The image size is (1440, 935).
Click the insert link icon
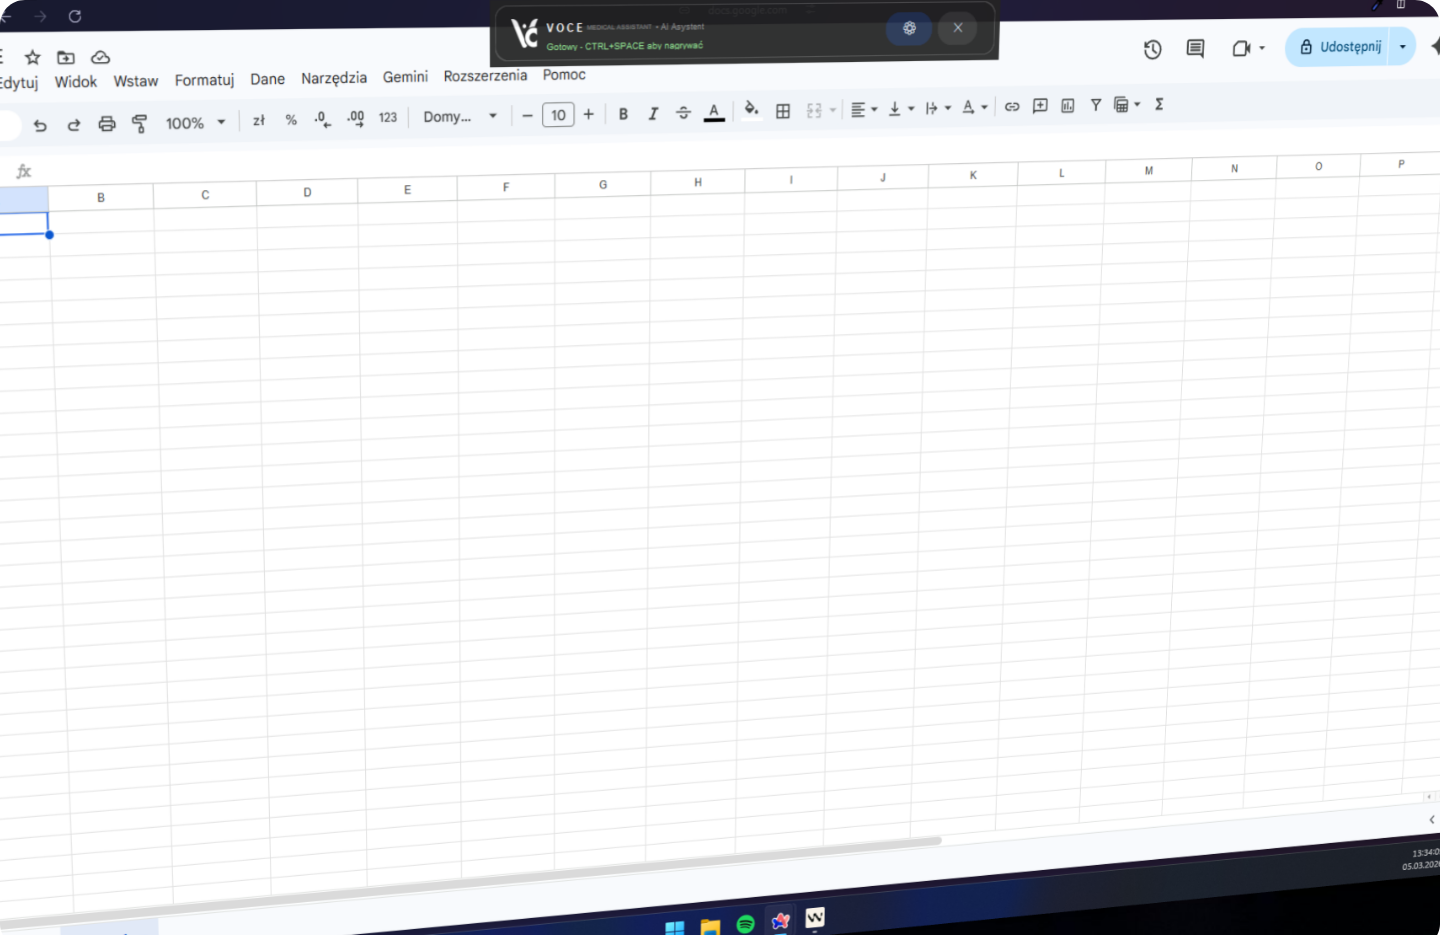(1012, 106)
